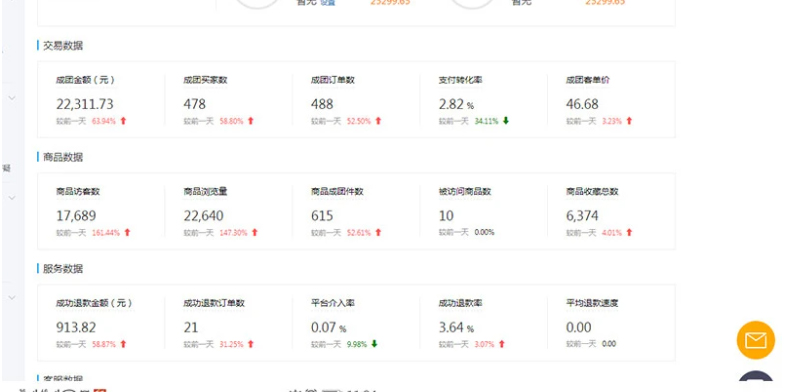Click the red up arrow next to 4.01%

[629, 233]
